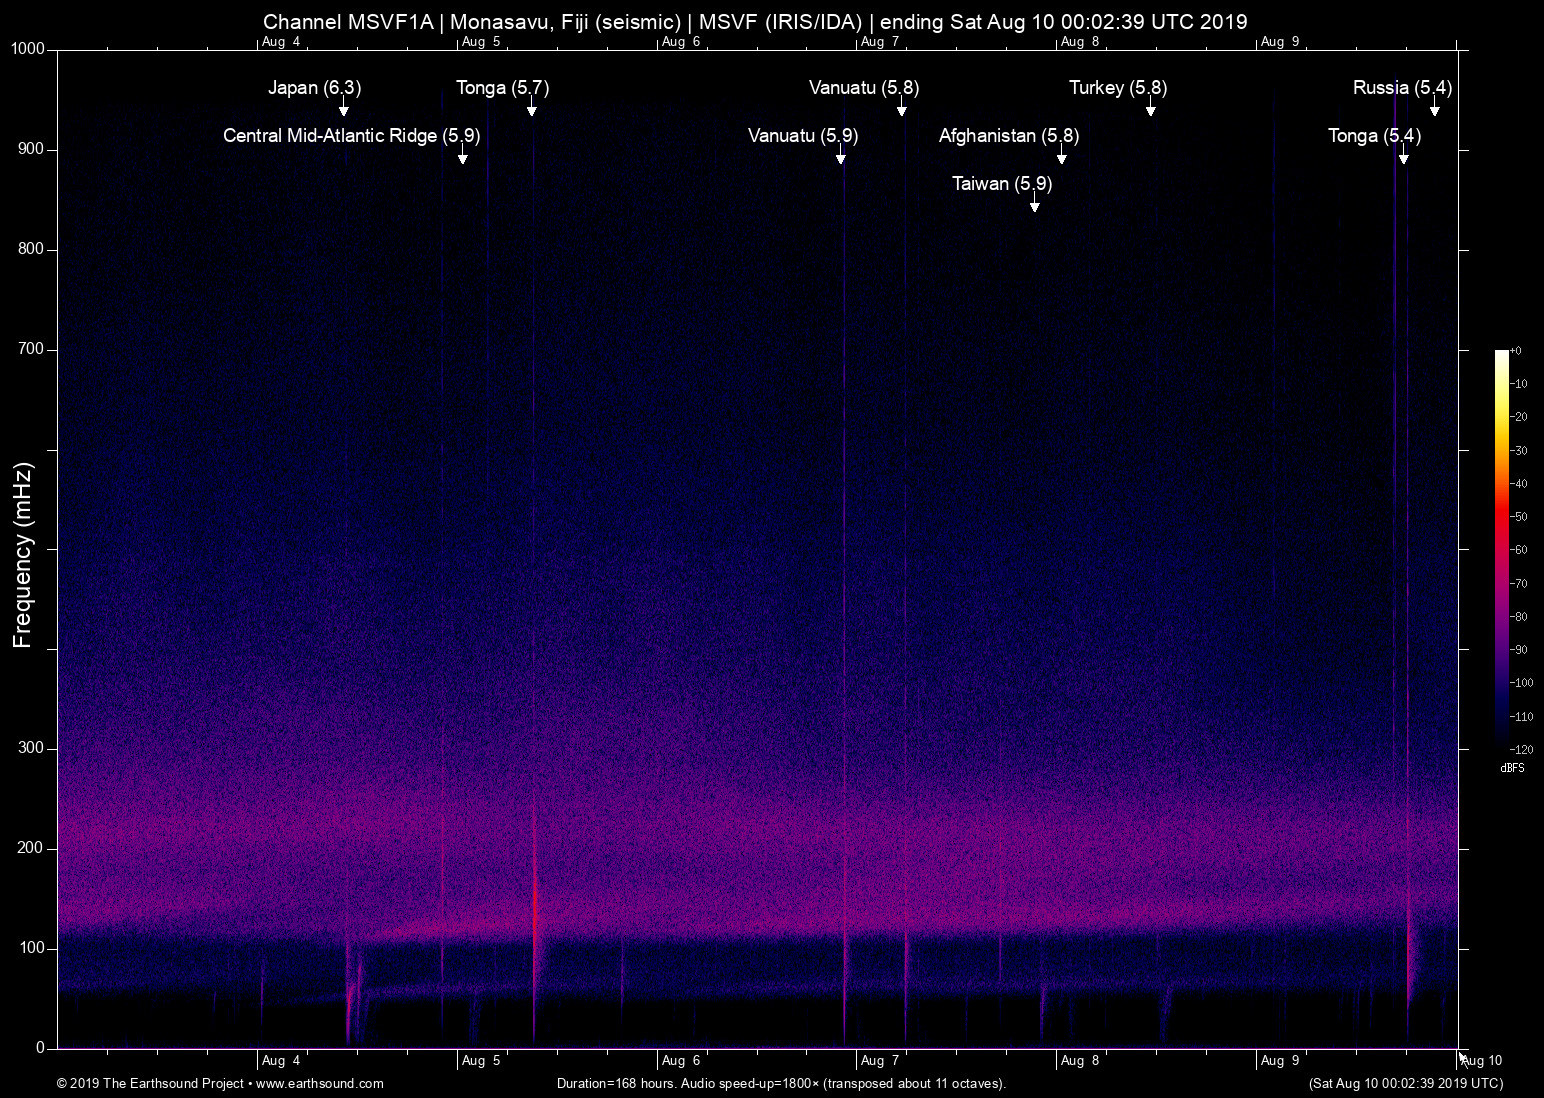Viewport: 1544px width, 1098px height.
Task: Click the 100 frequency axis value
Action: click(32, 948)
